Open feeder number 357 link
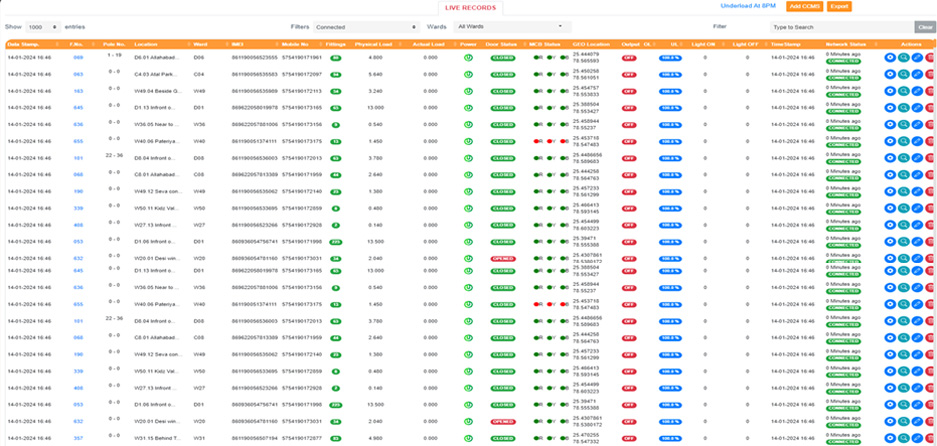The width and height of the screenshot is (937, 446). [x=78, y=438]
